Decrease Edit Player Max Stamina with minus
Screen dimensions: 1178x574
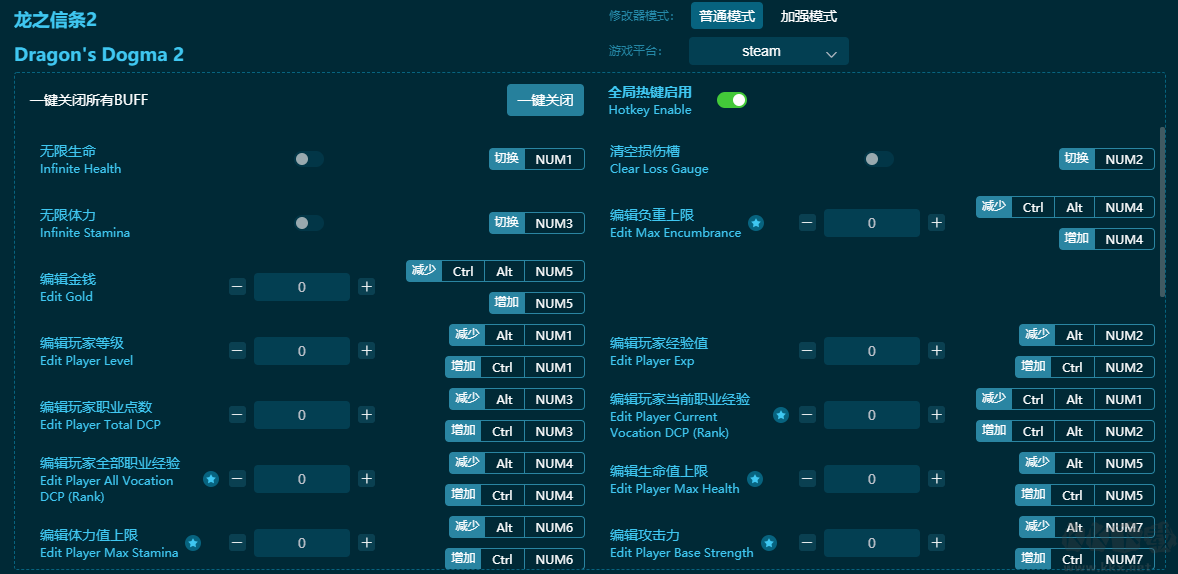[x=237, y=542]
